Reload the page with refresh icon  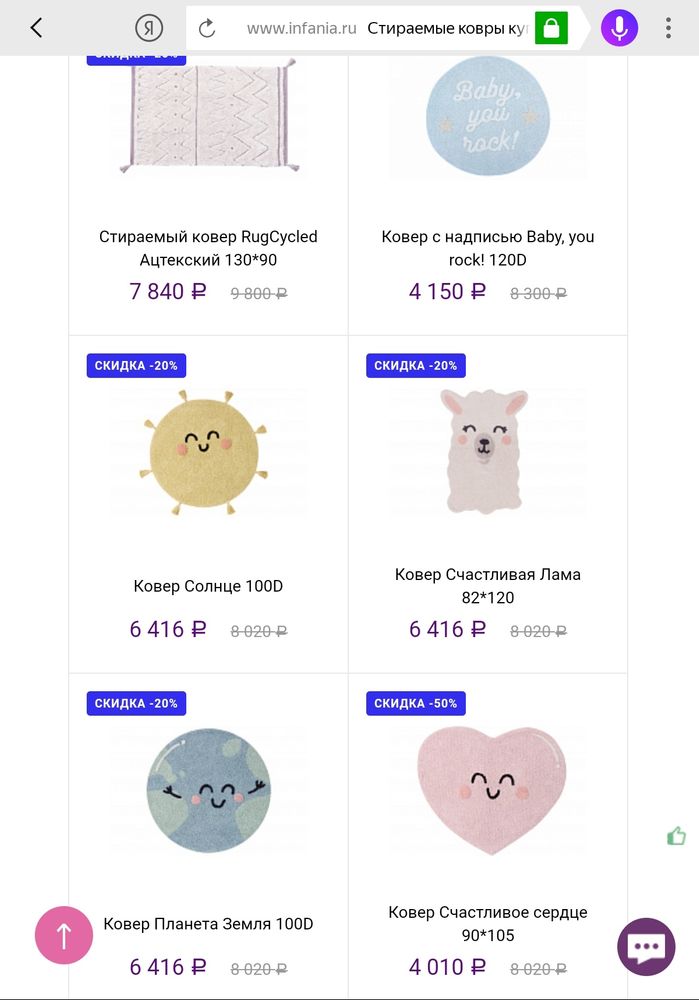coord(207,28)
